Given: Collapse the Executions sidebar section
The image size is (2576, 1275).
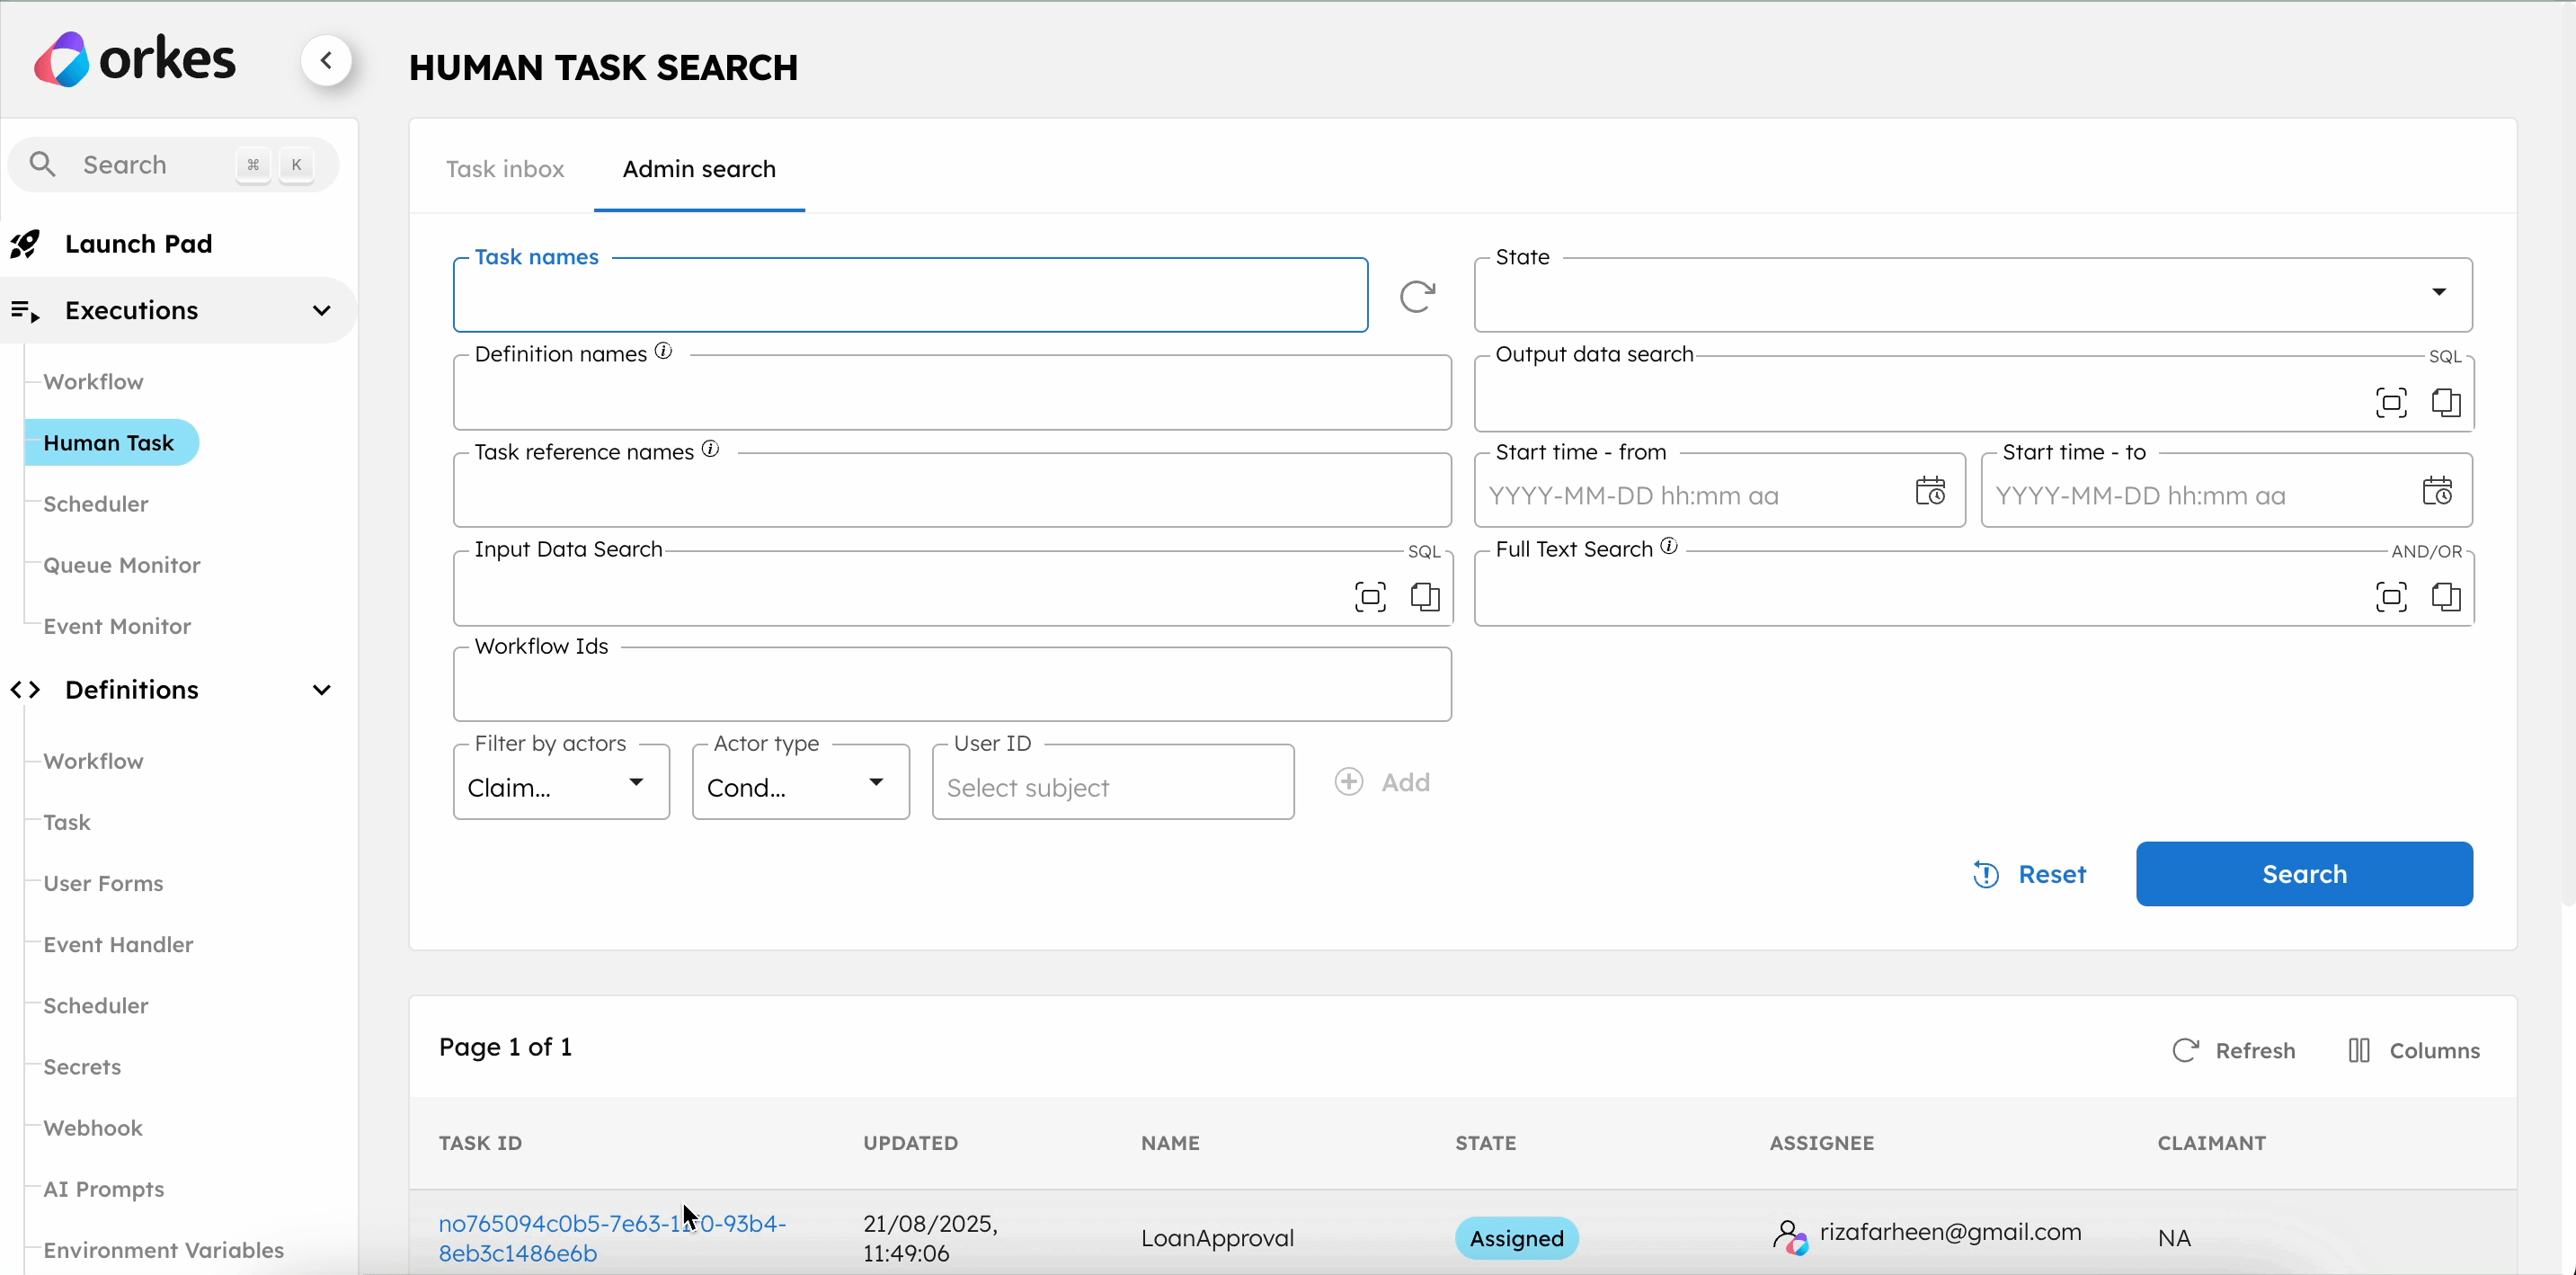Looking at the screenshot, I should [321, 311].
